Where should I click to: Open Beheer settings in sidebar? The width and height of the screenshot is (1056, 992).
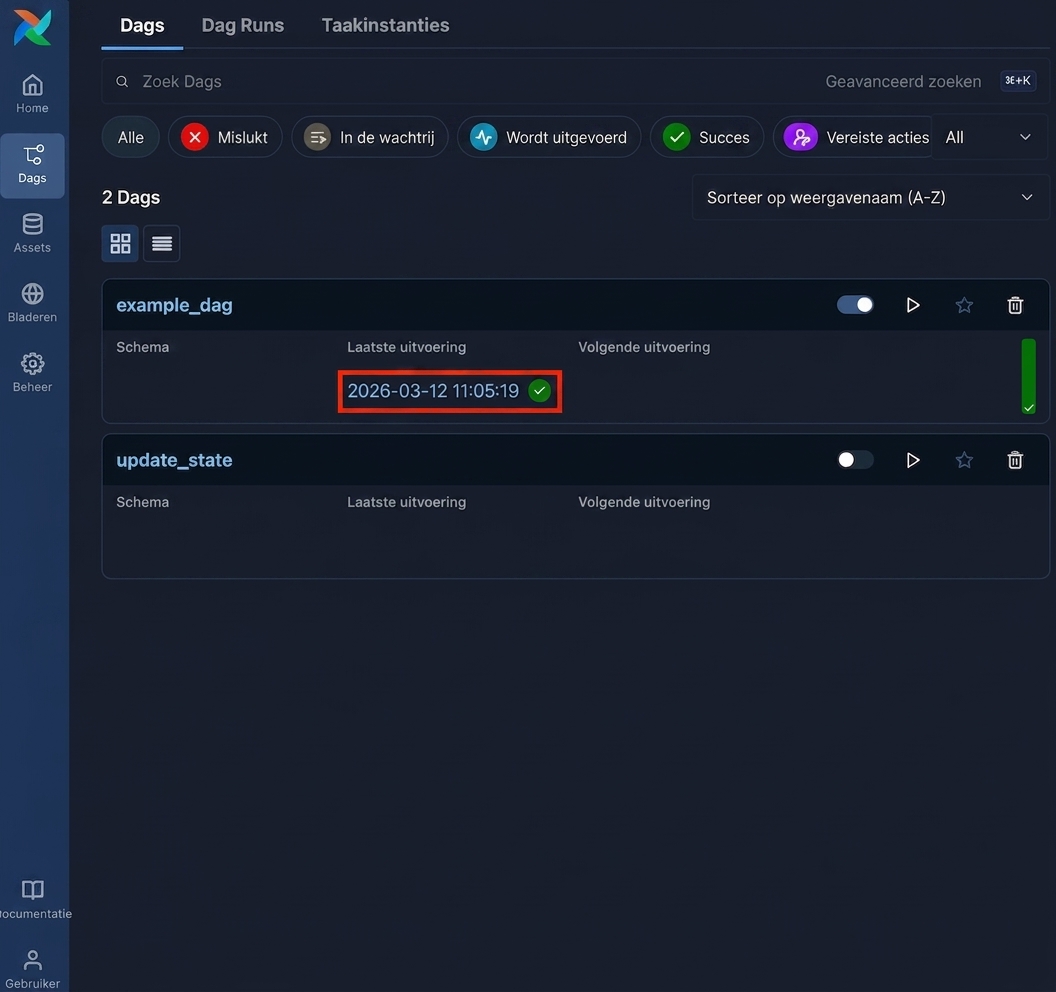[x=32, y=372]
